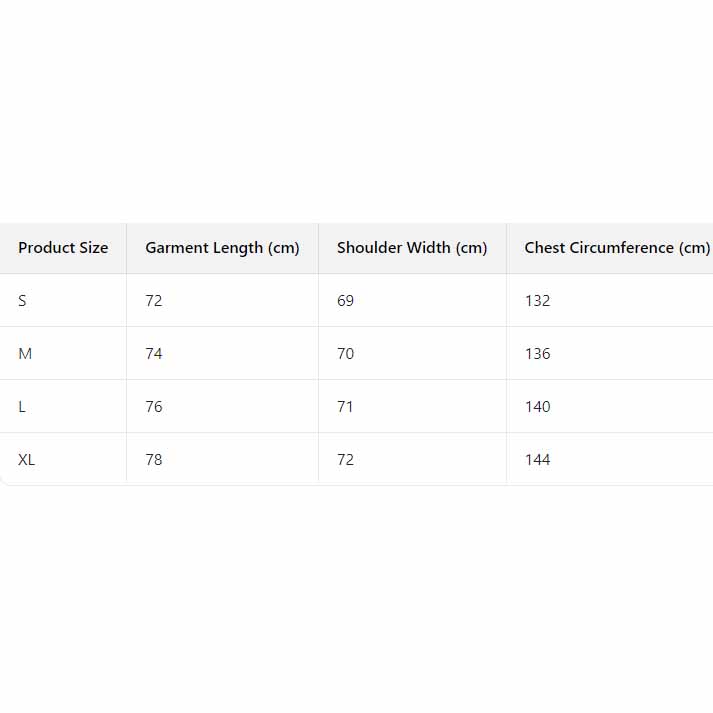Select the garment length value 78
Viewport: 713px width, 713px height.
click(154, 460)
